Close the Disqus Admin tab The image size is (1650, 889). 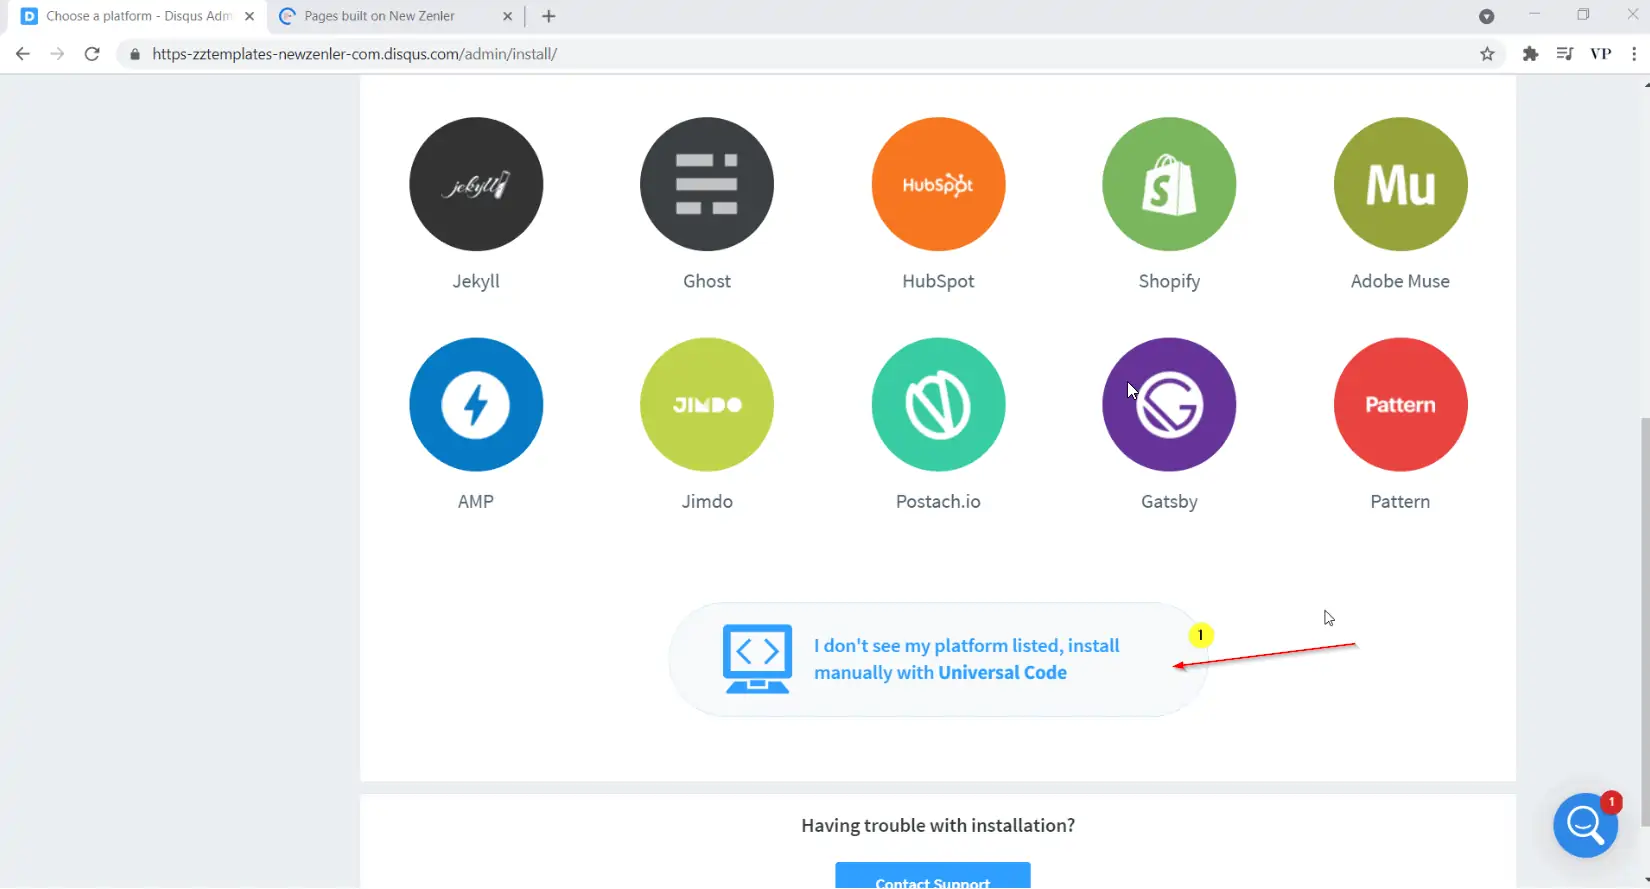point(250,16)
